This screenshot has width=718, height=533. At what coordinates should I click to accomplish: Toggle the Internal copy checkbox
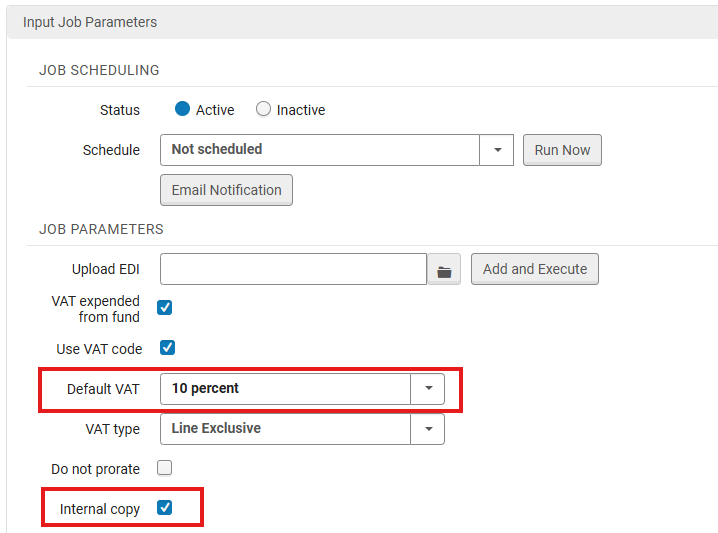tap(164, 507)
